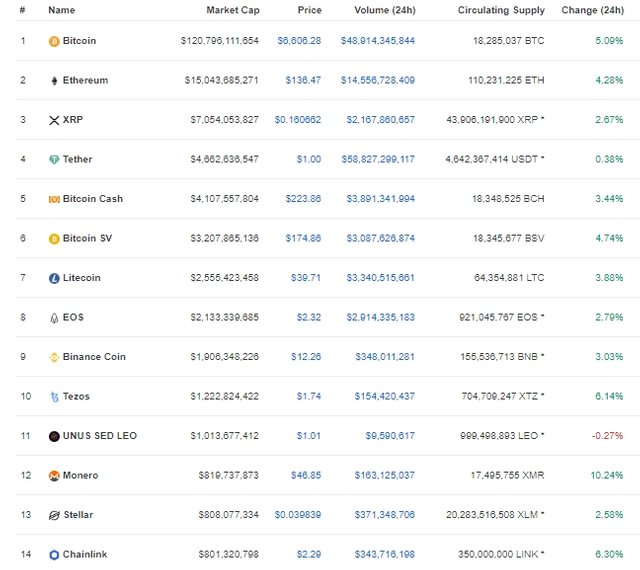This screenshot has height=570, width=640.
Task: Open the Bitcoin Cash name link
Action: click(x=93, y=199)
